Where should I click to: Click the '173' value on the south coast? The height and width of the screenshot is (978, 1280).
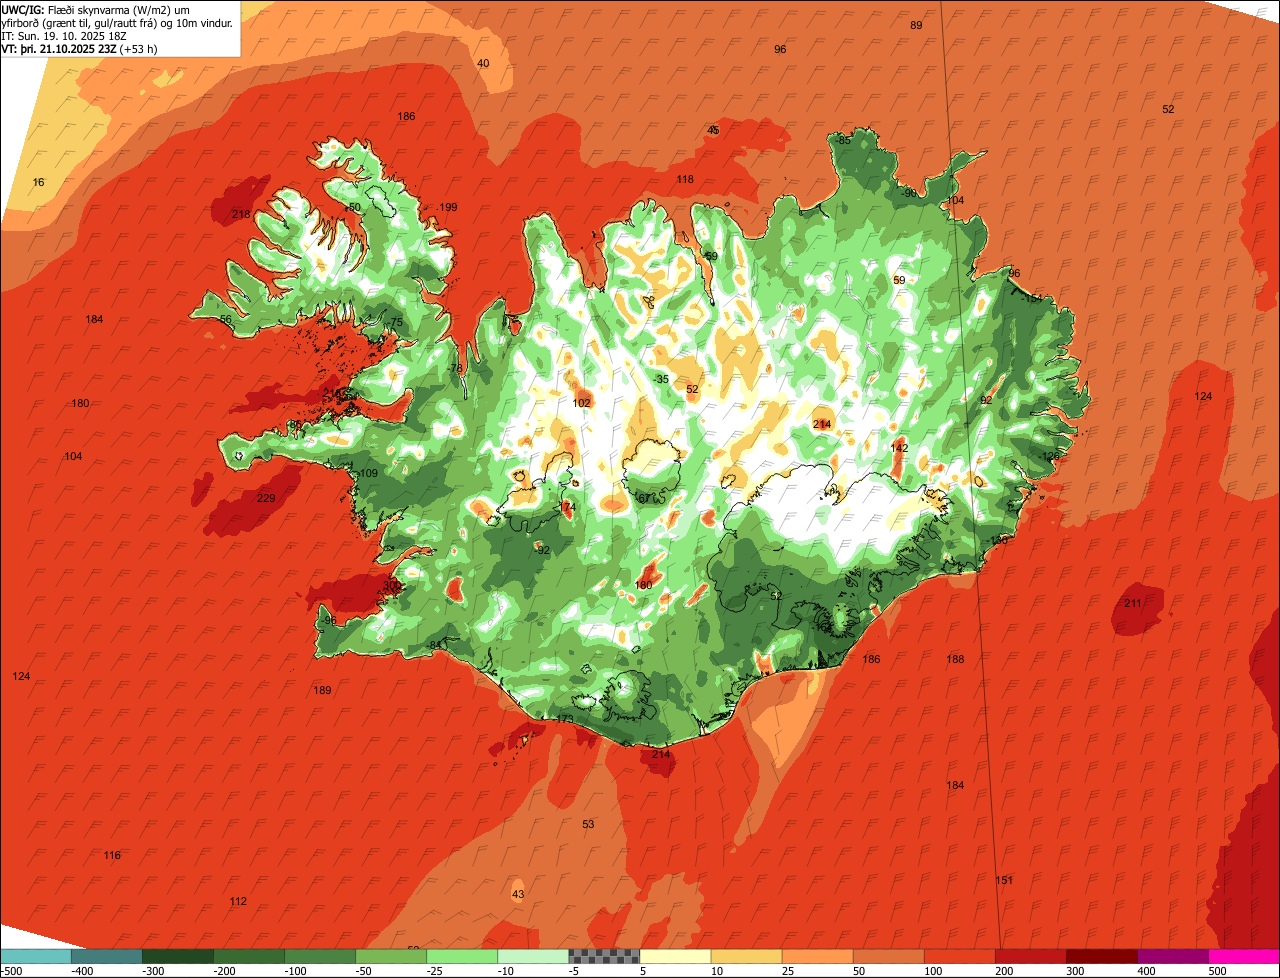coord(565,719)
